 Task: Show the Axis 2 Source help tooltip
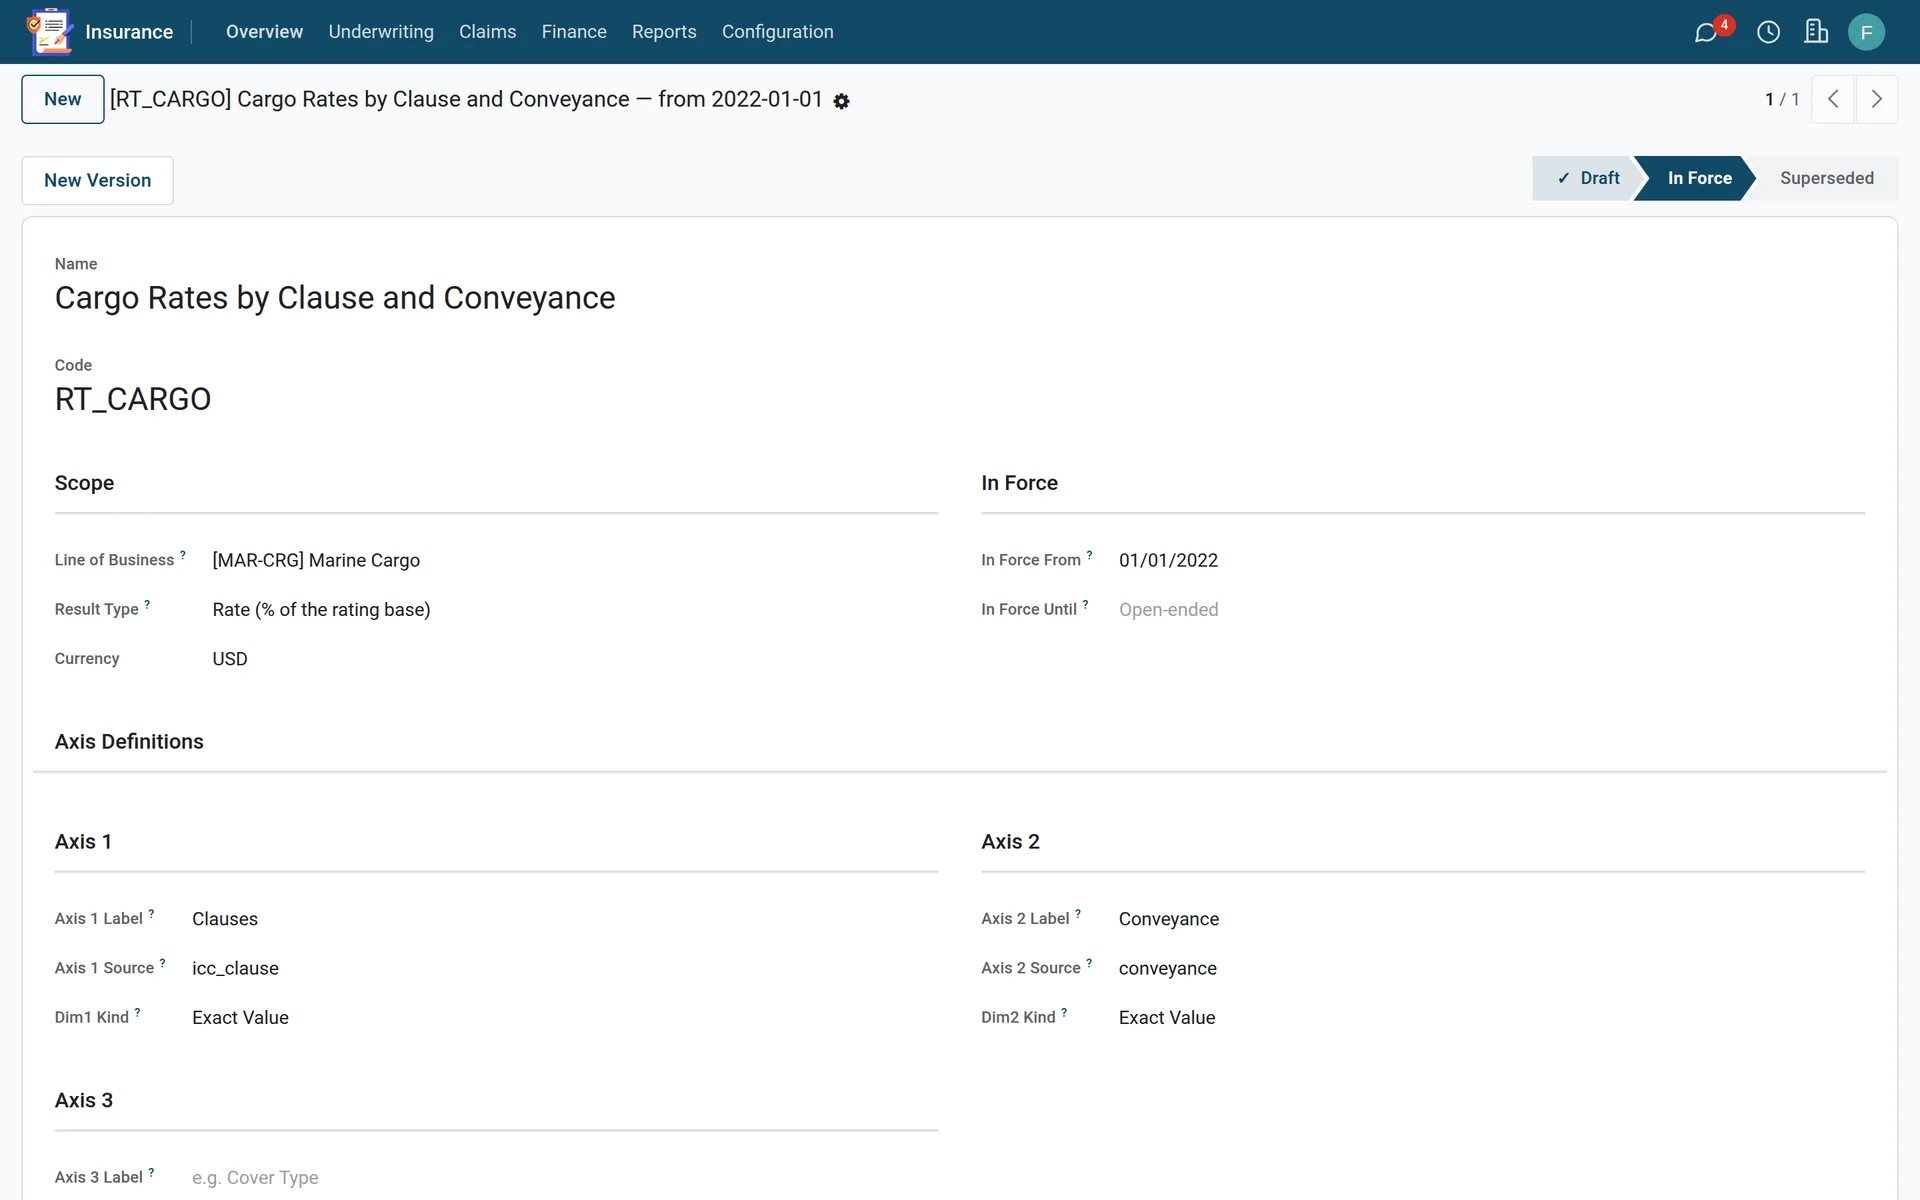(1089, 963)
